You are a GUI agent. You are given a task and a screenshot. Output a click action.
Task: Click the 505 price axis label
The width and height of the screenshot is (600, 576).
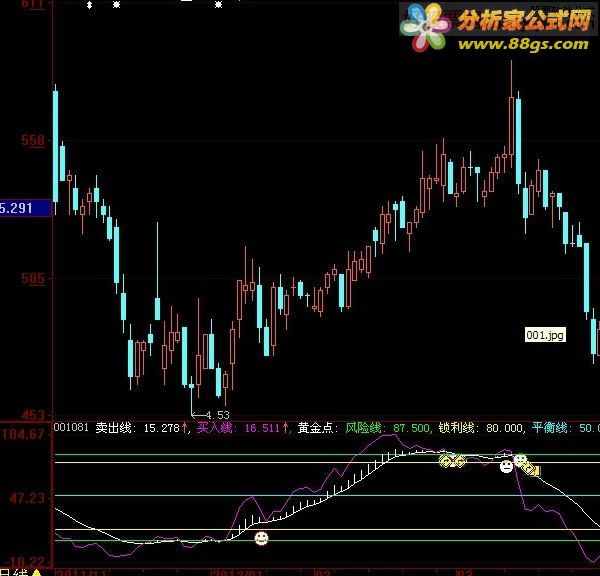click(x=33, y=278)
